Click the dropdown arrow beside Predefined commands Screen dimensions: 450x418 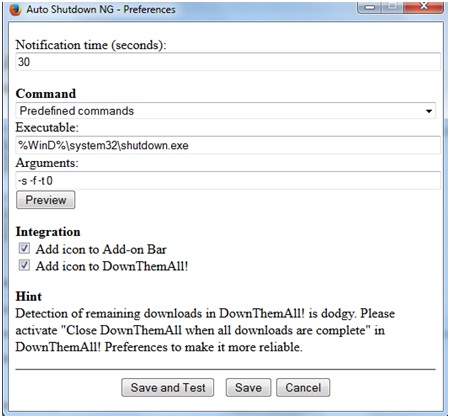click(429, 111)
